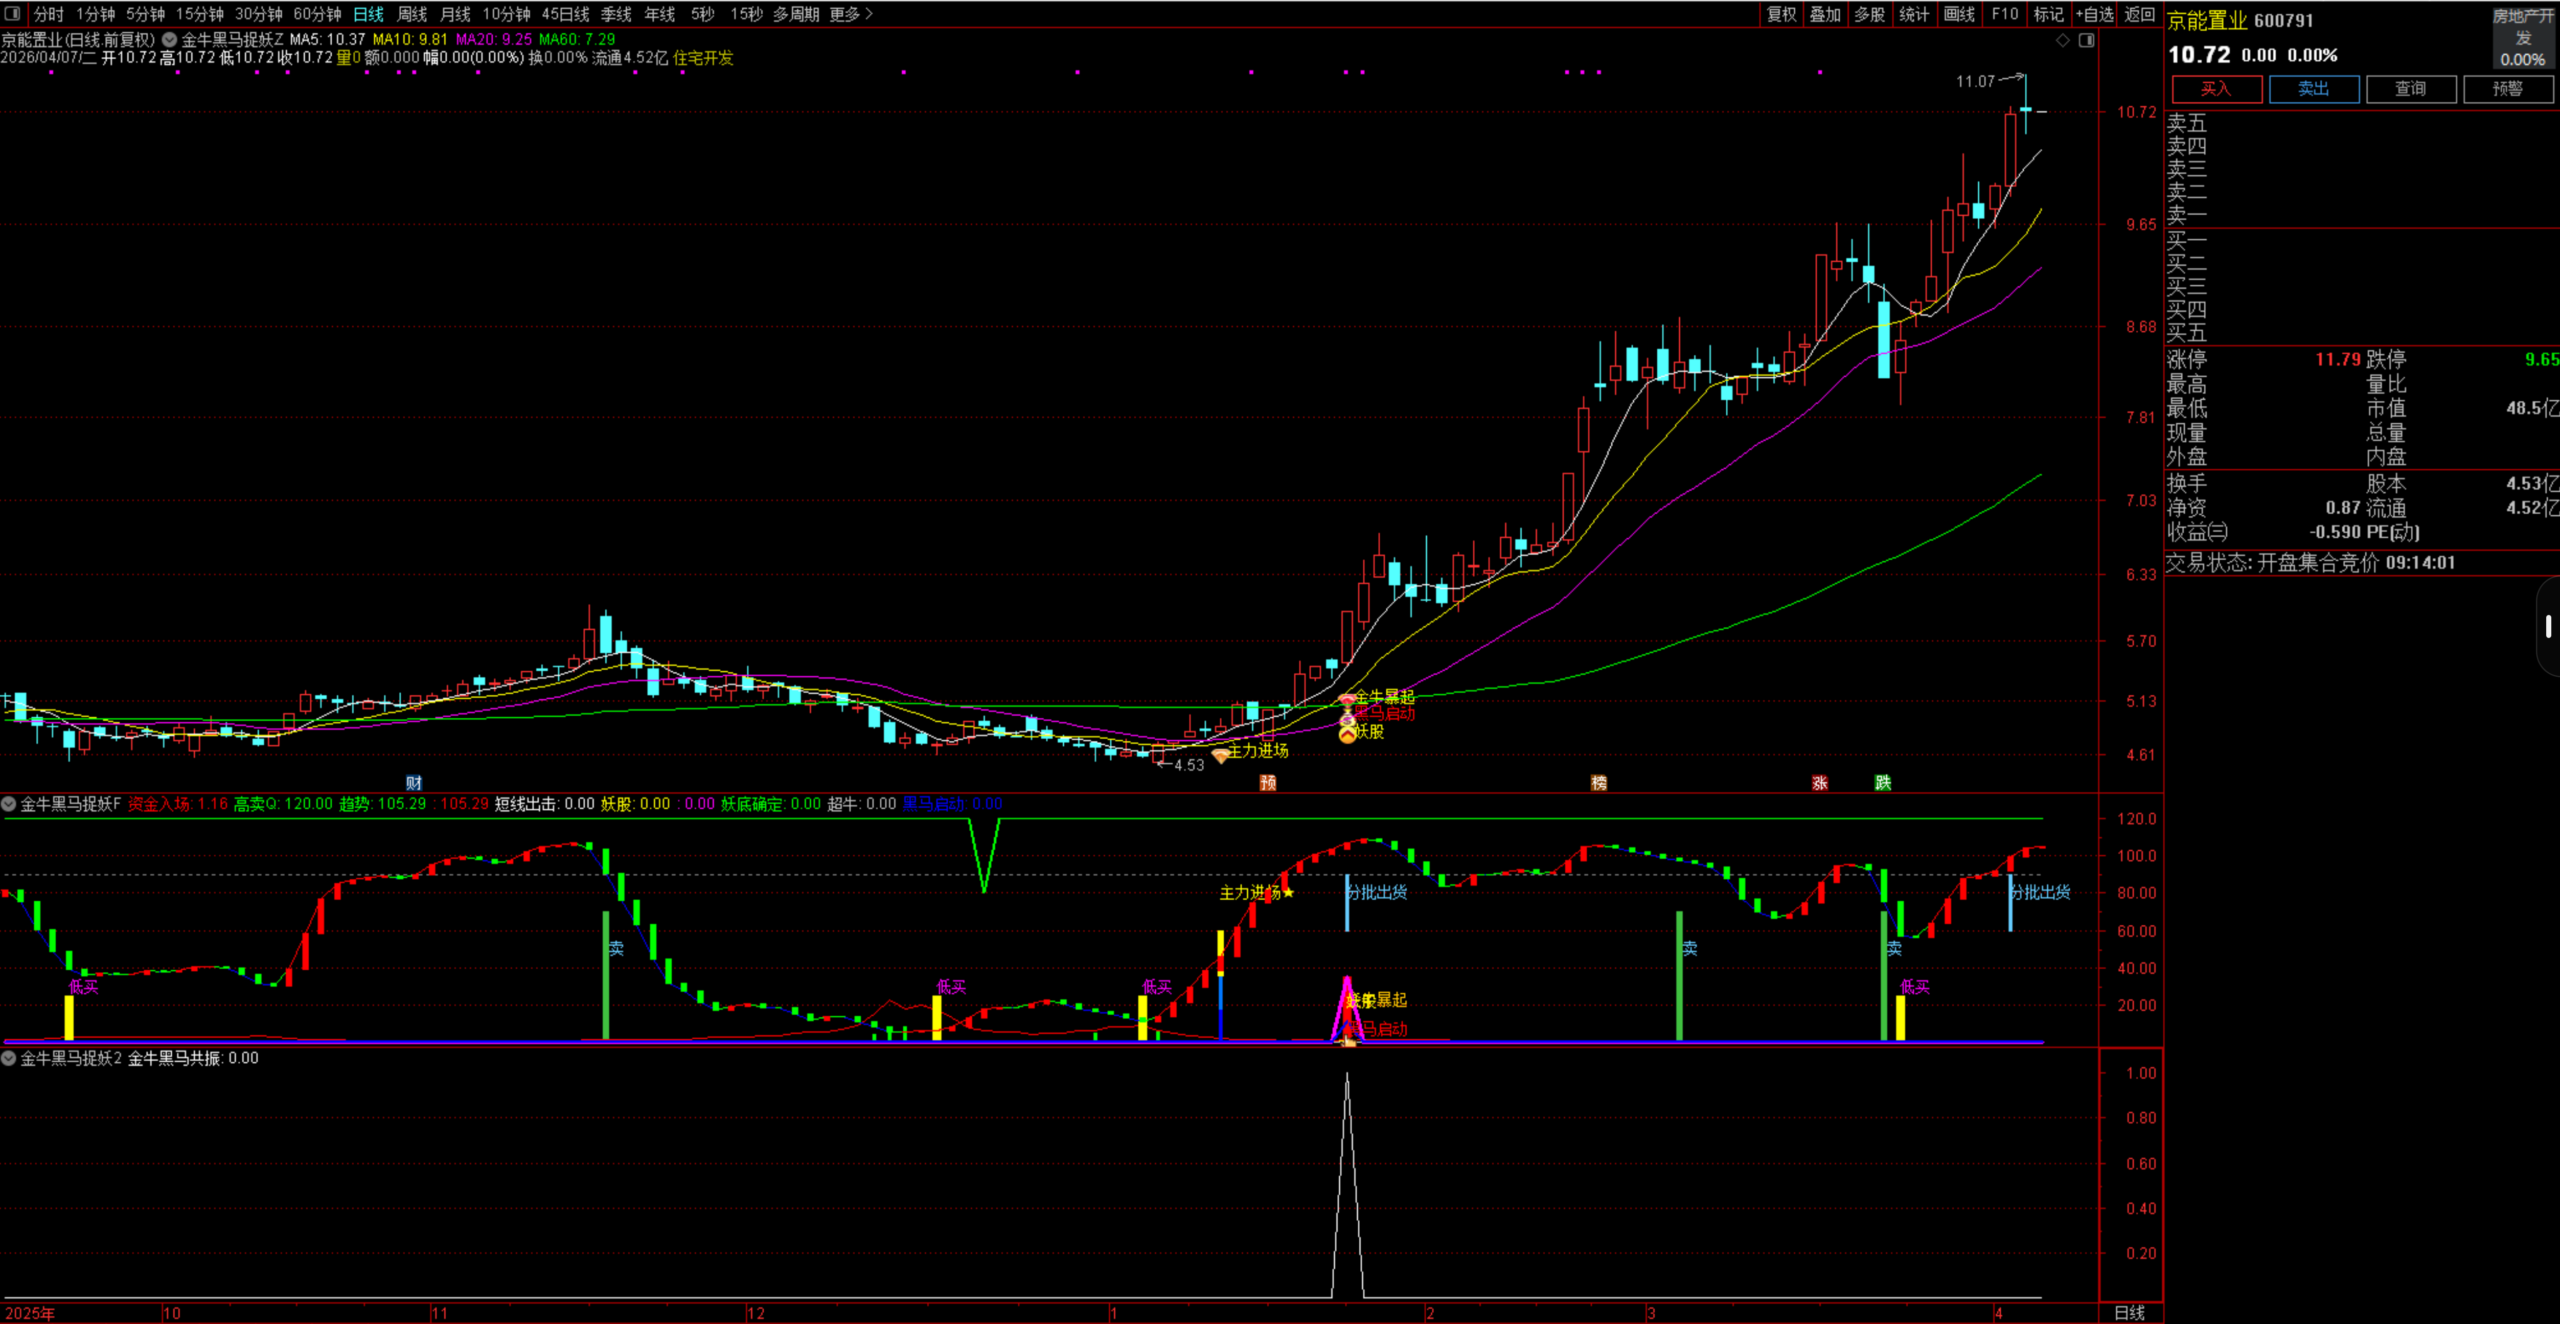Click the 跌 marker icon on chart
Screen dimensions: 2560x1324
tap(1883, 782)
